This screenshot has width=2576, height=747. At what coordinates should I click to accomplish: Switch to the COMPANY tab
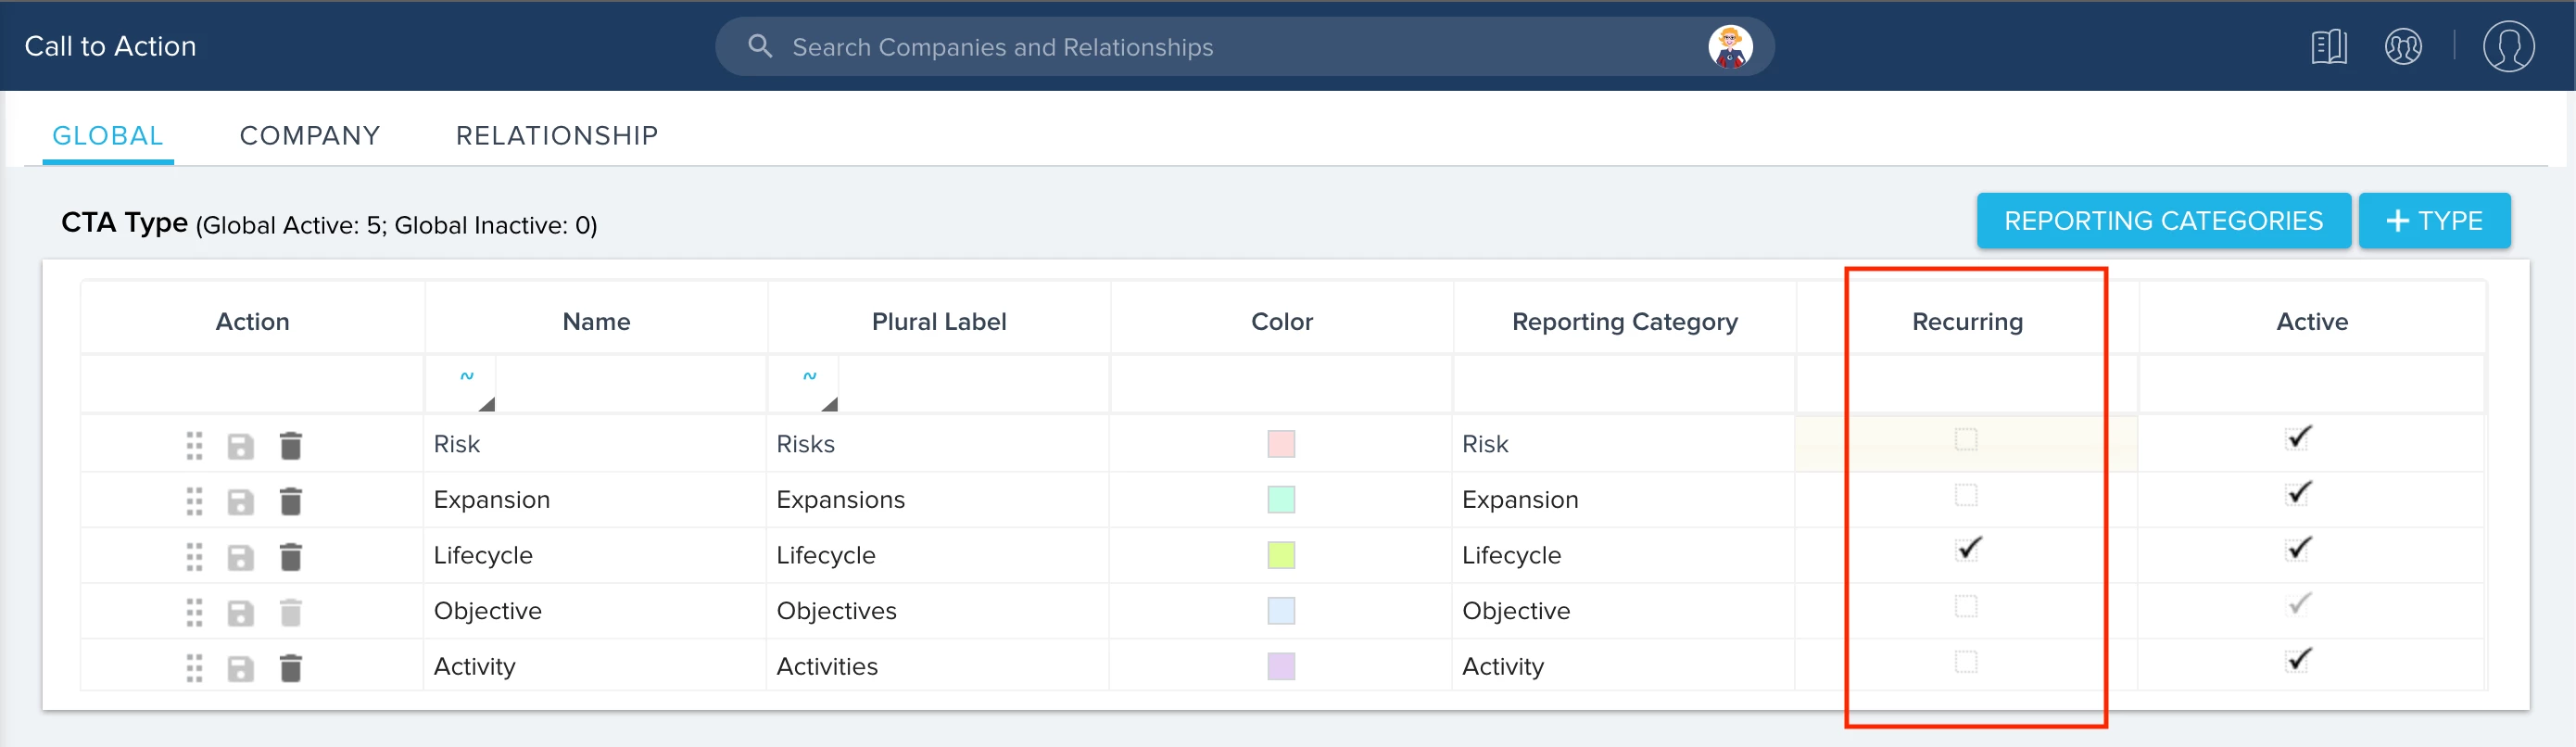click(x=310, y=136)
